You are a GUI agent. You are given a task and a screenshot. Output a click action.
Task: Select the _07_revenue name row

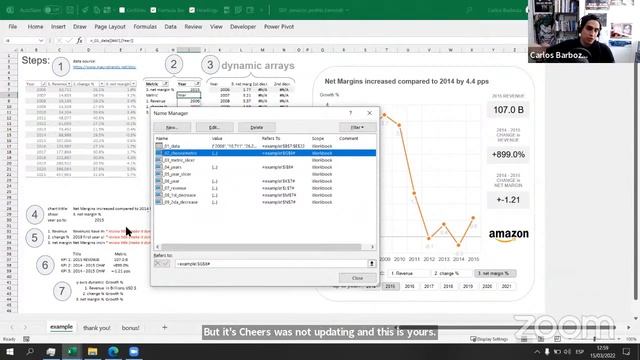pos(265,188)
